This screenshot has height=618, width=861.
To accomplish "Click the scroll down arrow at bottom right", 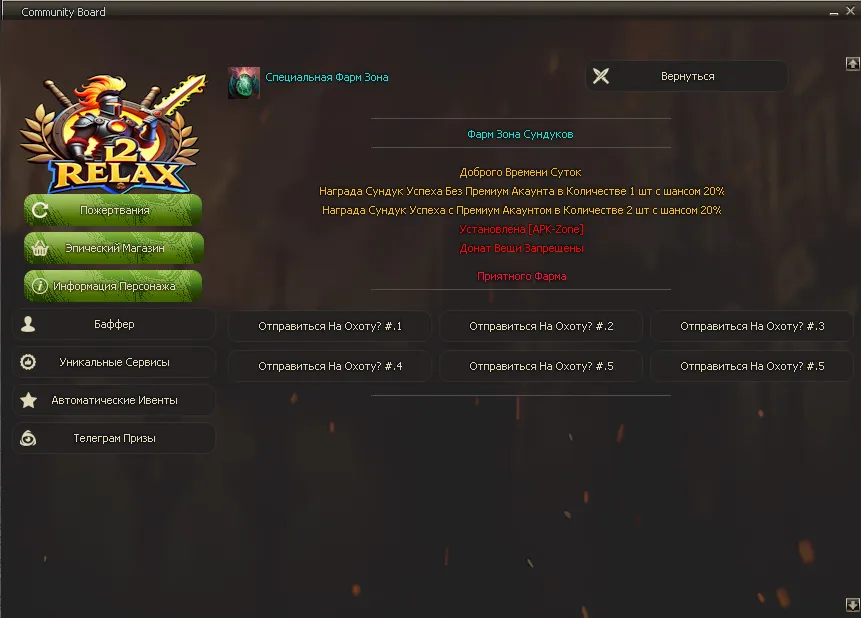I will click(x=852, y=605).
